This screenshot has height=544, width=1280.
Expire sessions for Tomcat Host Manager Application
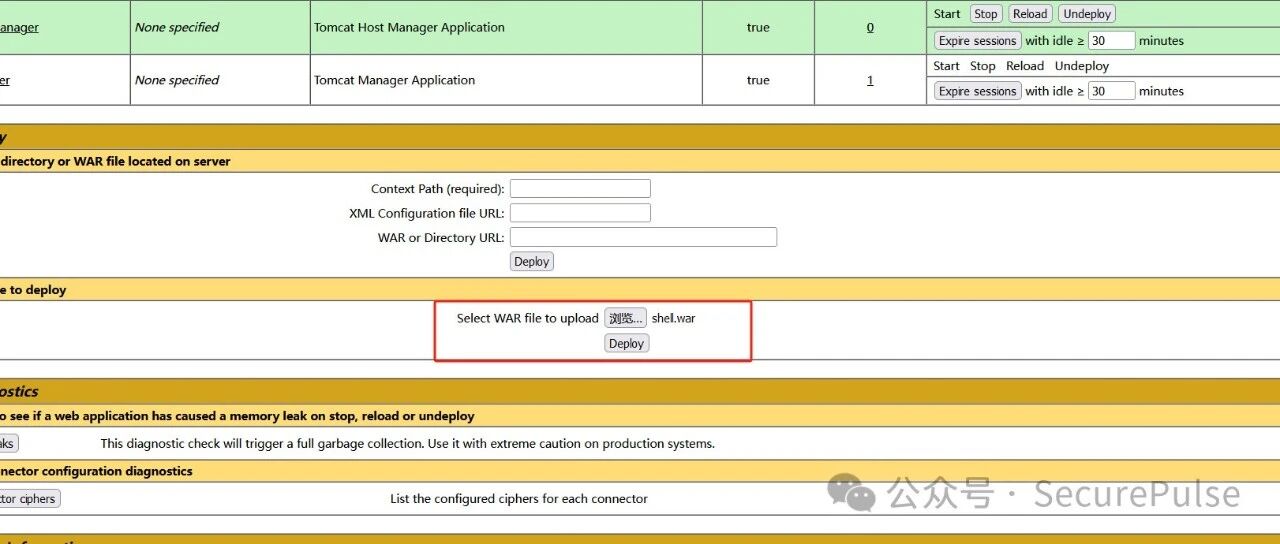coord(977,41)
